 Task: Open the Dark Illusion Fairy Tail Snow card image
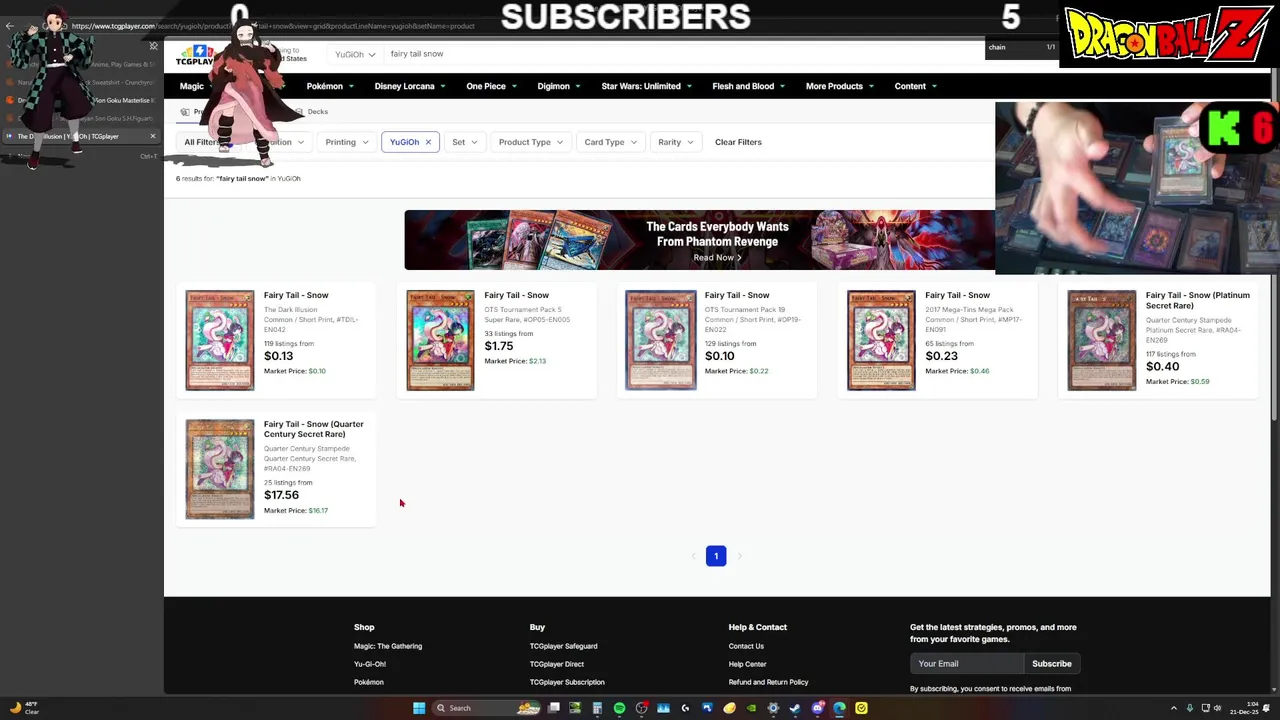tap(220, 340)
